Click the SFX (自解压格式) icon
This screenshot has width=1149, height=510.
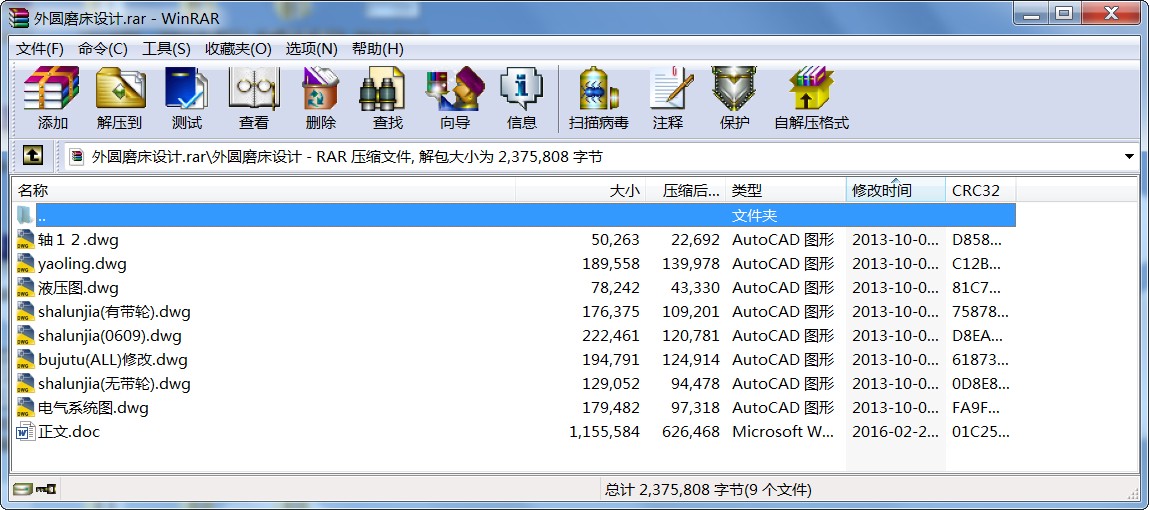tap(811, 98)
